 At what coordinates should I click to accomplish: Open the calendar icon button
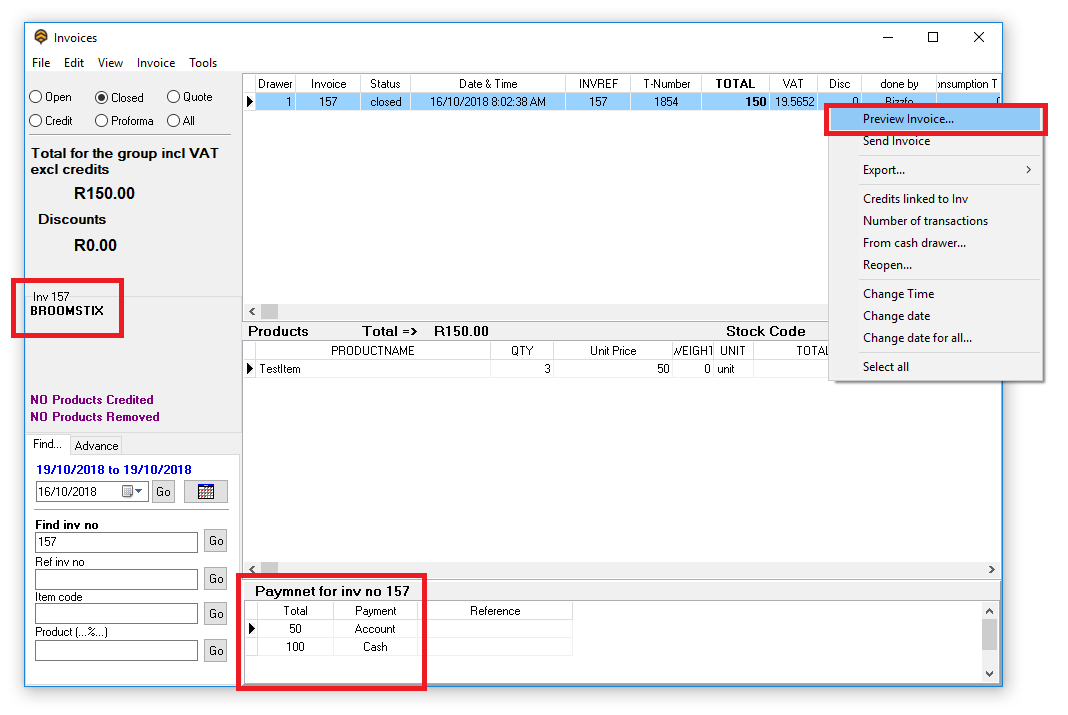coord(205,491)
